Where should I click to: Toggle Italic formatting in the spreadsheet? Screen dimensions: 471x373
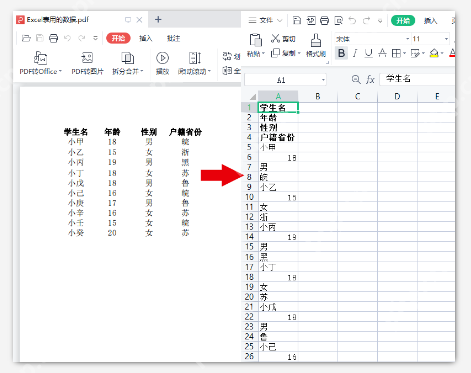tap(355, 53)
